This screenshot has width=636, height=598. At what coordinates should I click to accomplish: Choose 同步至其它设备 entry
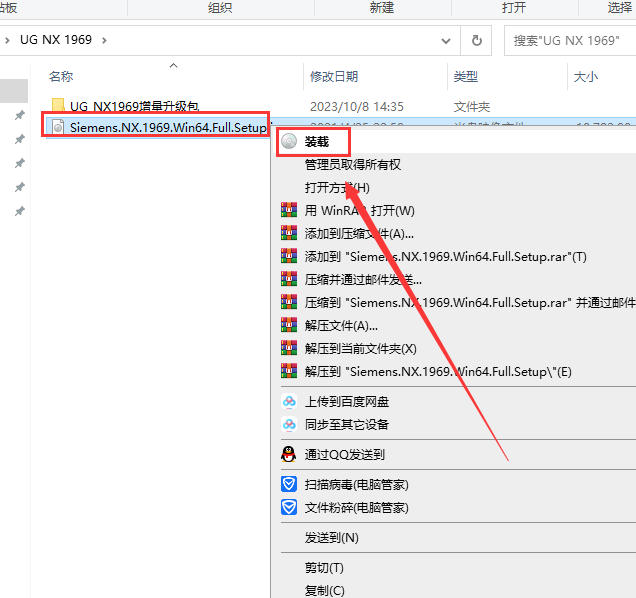[347, 425]
